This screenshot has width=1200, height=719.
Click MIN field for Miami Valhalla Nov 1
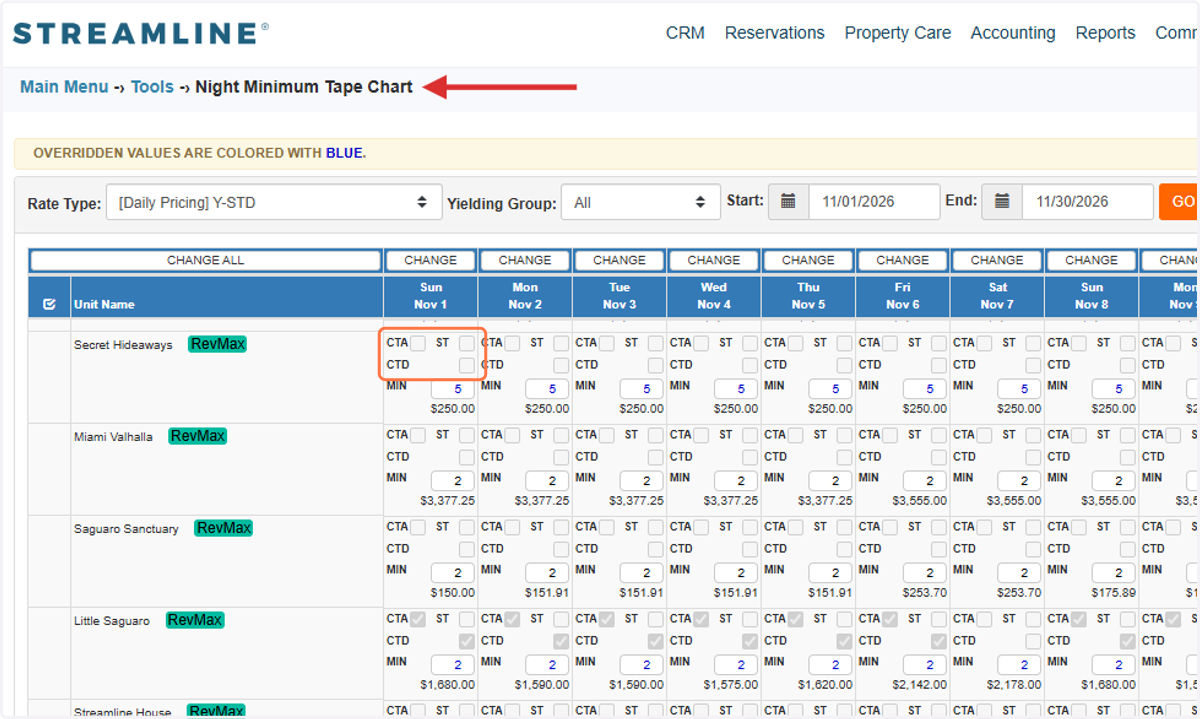(453, 480)
